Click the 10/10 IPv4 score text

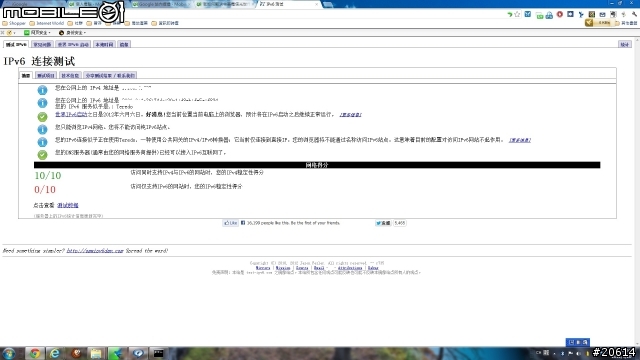(x=48, y=176)
